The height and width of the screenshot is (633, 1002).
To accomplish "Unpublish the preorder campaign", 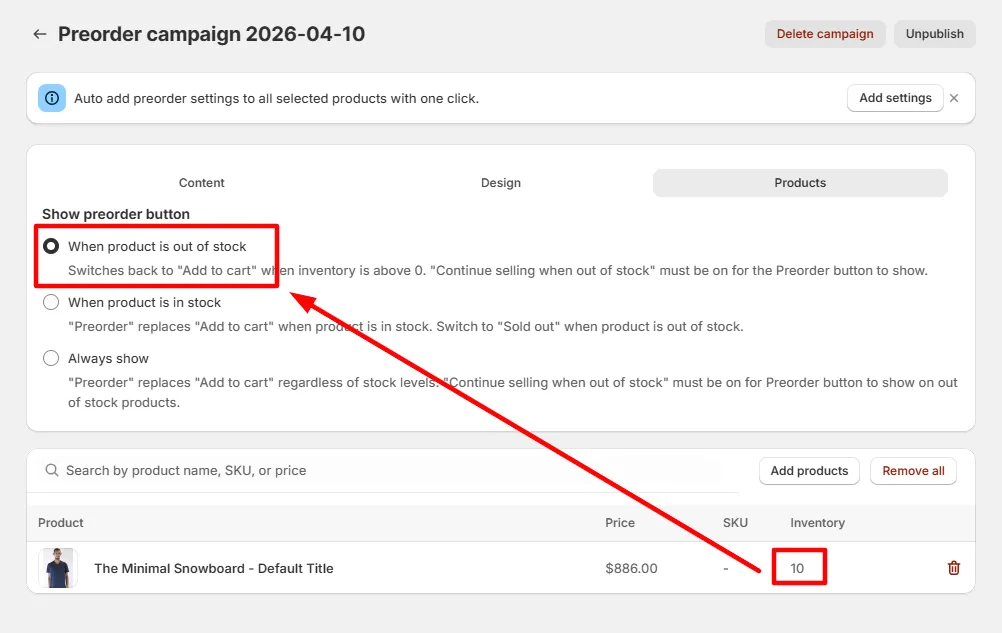I will pyautogui.click(x=934, y=34).
